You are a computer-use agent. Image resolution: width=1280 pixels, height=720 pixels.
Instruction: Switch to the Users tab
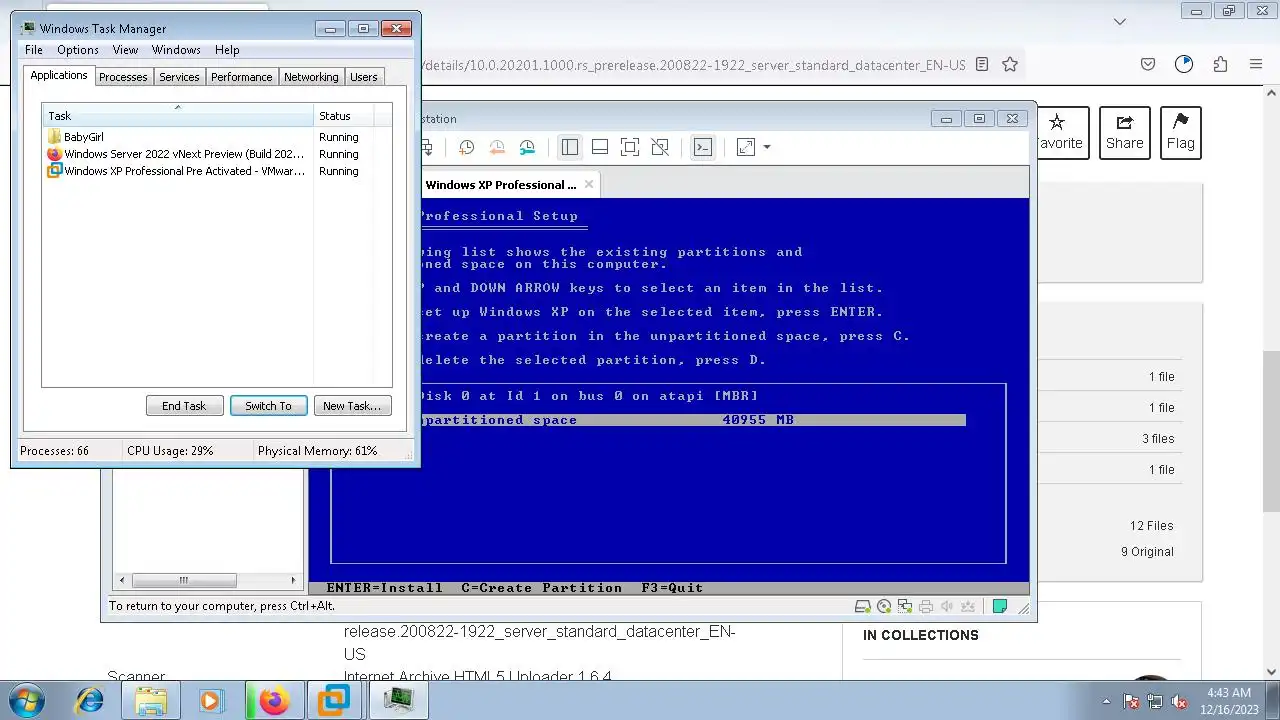[364, 77]
